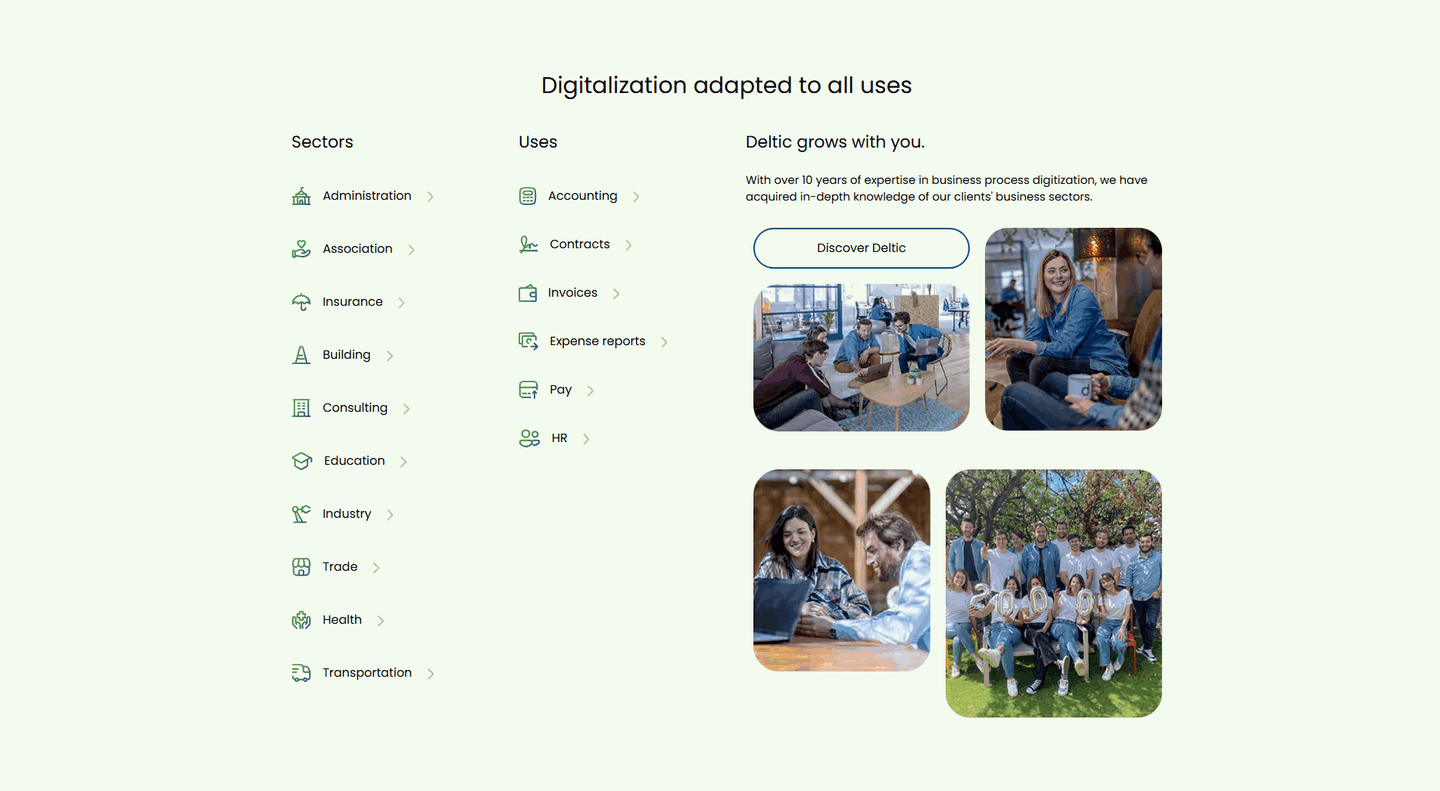This screenshot has width=1440, height=791.
Task: Expand the Accounting chevron arrow
Action: [636, 197]
